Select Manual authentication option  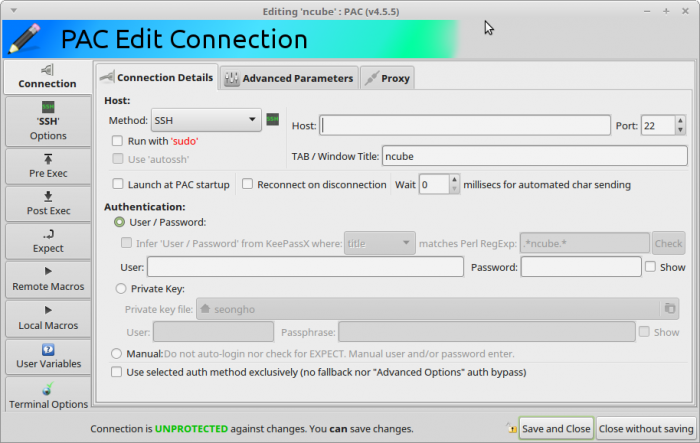[x=117, y=354]
